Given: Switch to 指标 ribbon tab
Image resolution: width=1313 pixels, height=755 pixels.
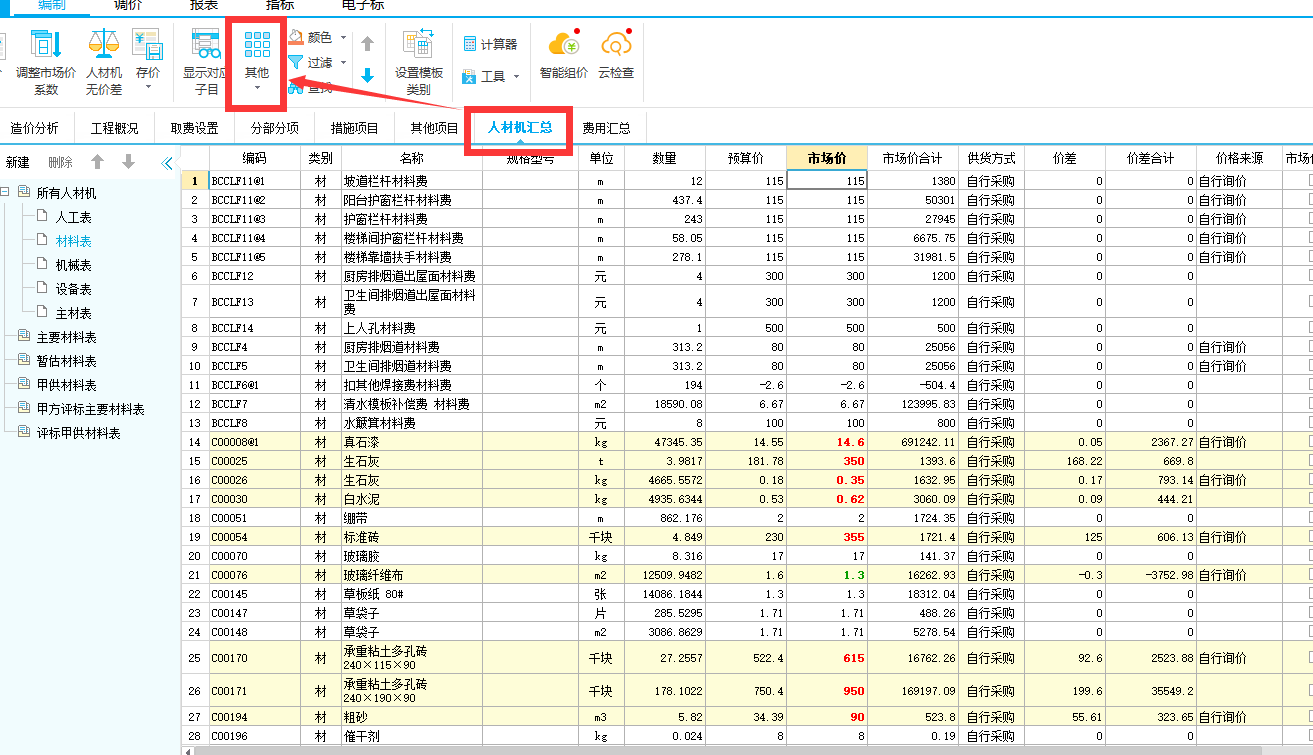Looking at the screenshot, I should pos(280,5).
